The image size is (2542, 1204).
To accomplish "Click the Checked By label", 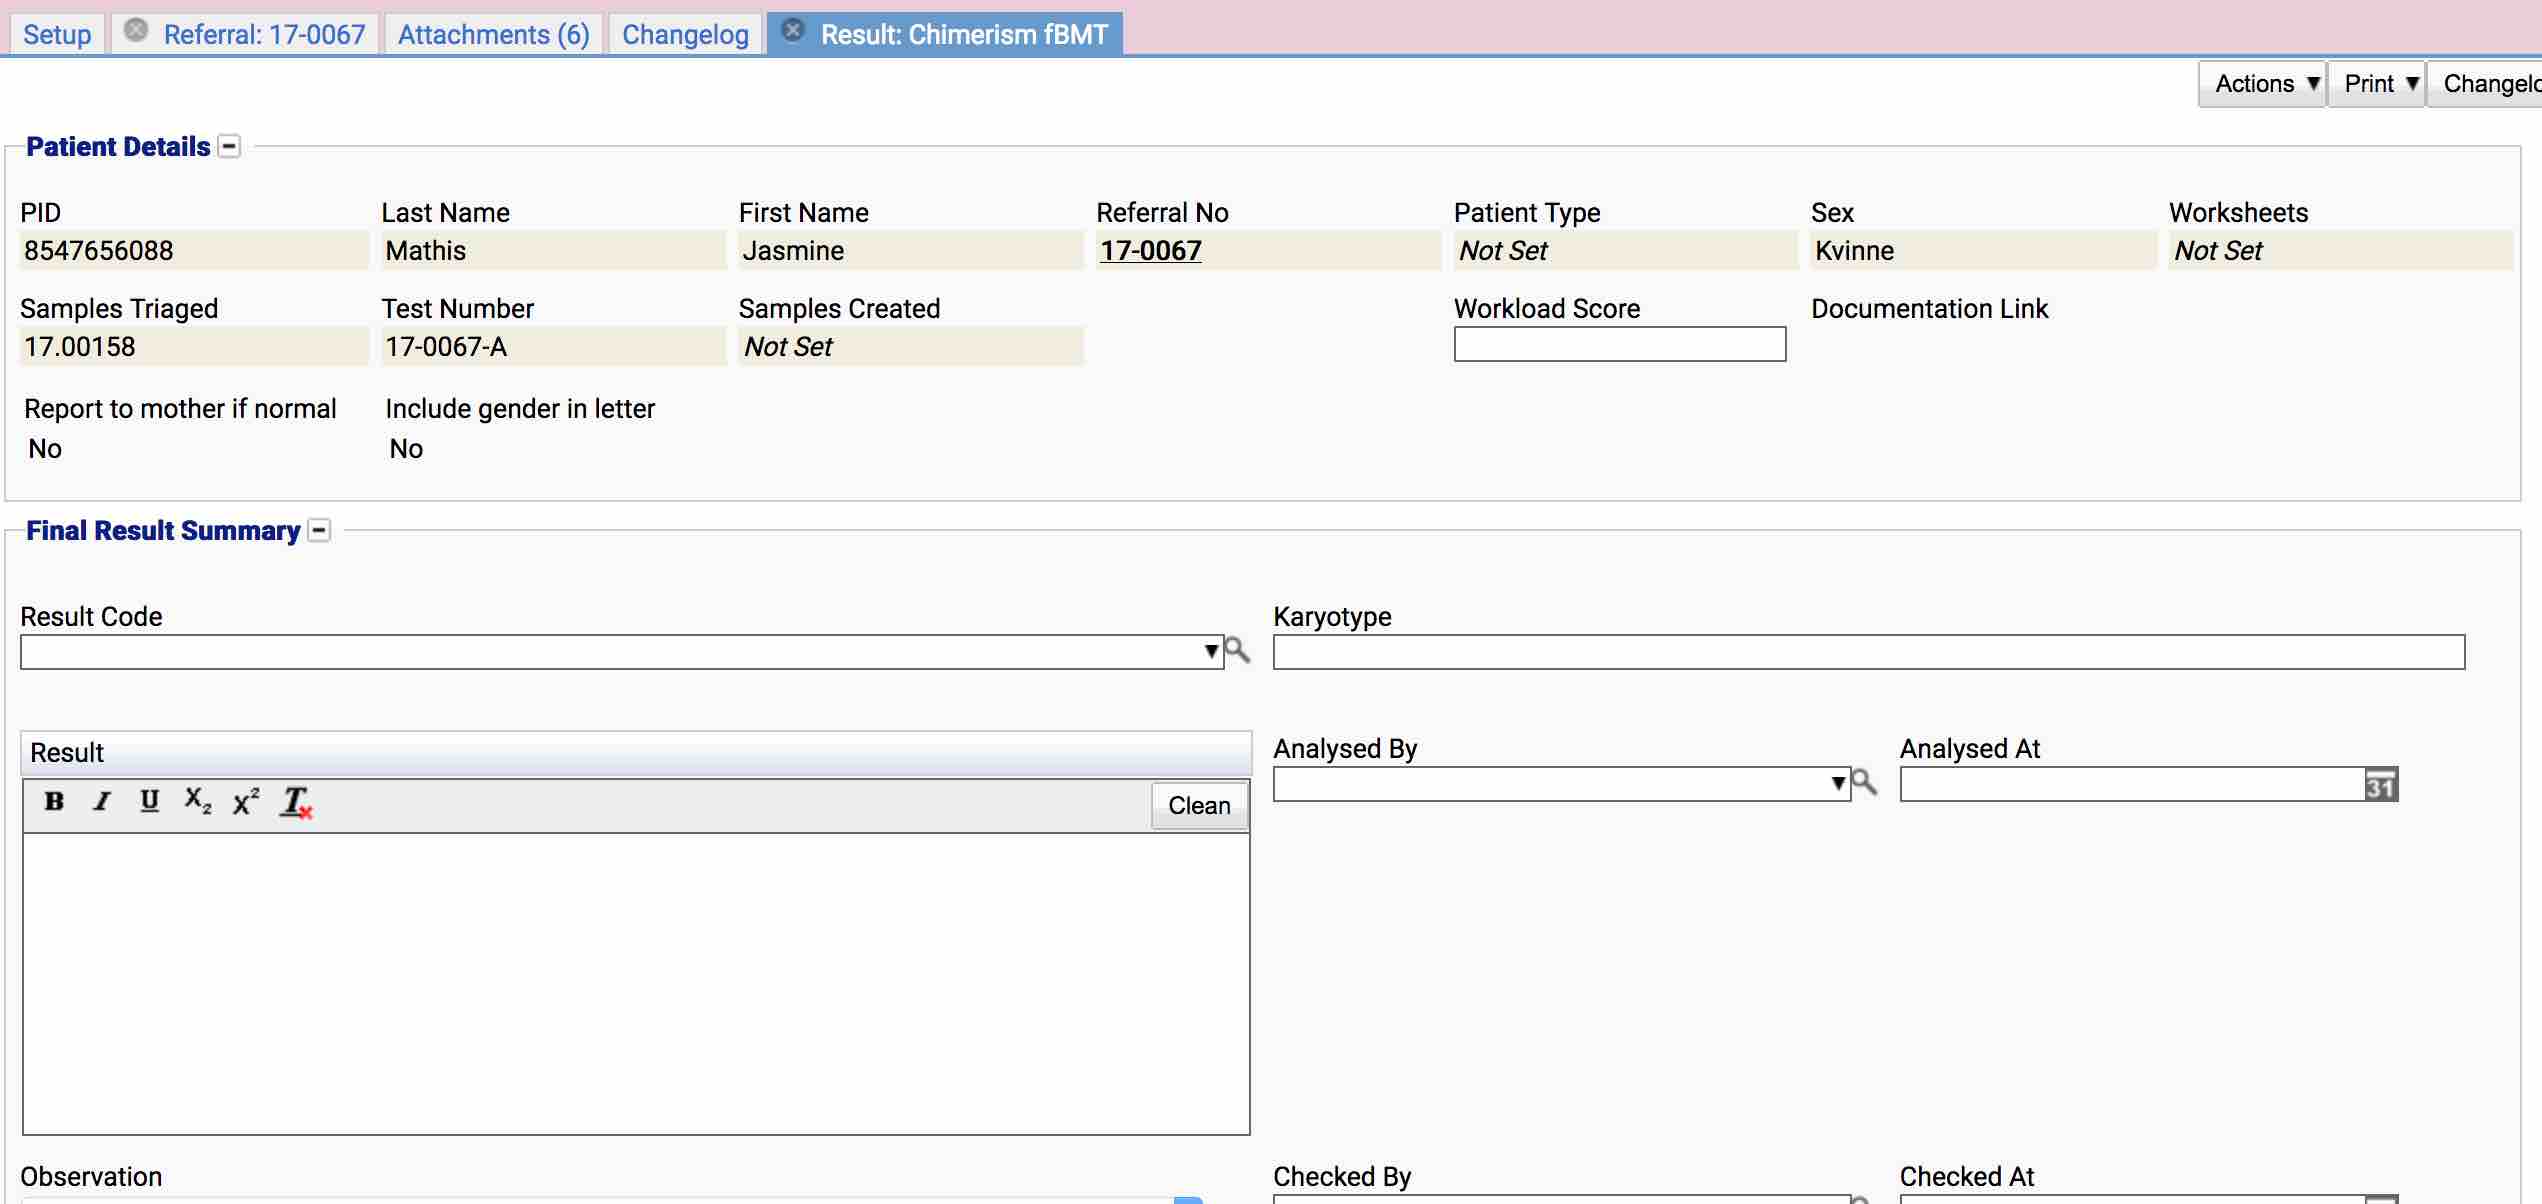I will pyautogui.click(x=1342, y=1177).
